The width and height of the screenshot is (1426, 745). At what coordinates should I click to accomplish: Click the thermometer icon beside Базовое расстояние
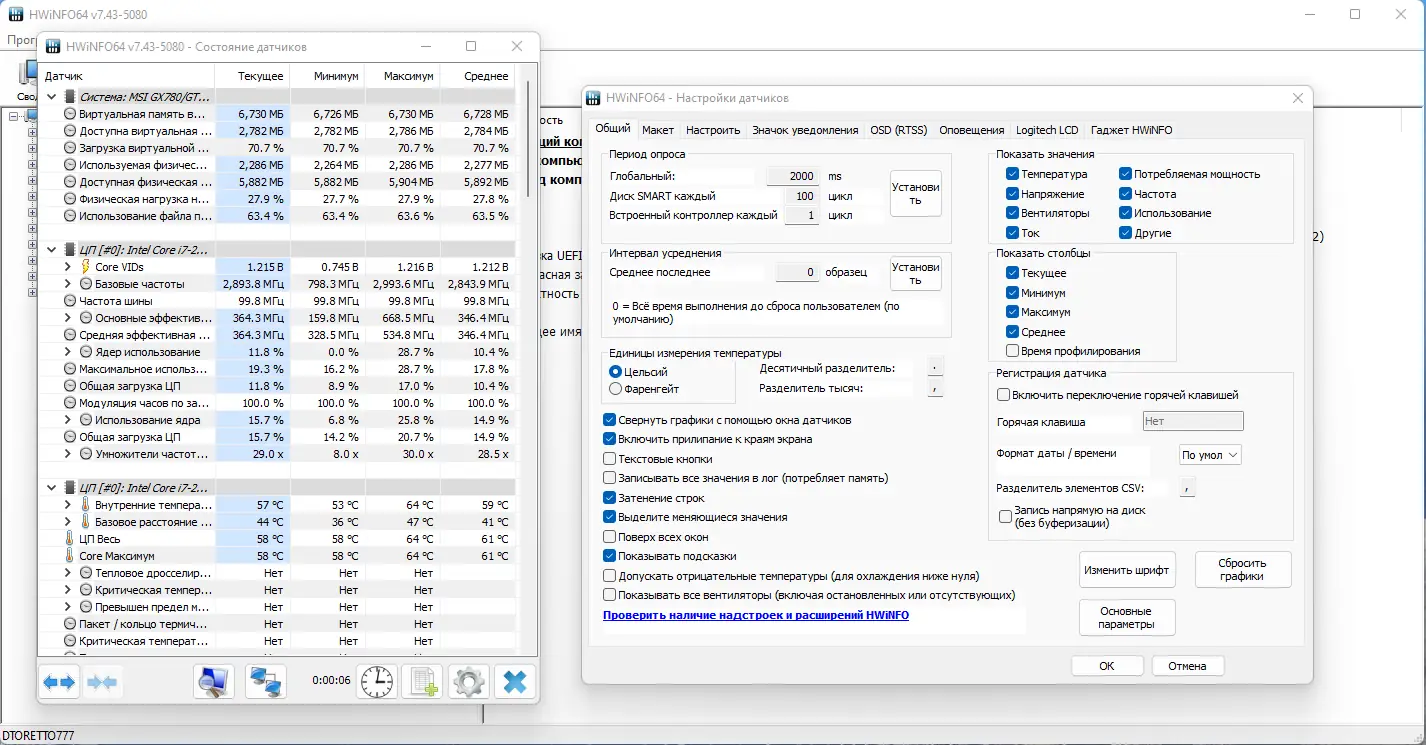pyautogui.click(x=86, y=522)
